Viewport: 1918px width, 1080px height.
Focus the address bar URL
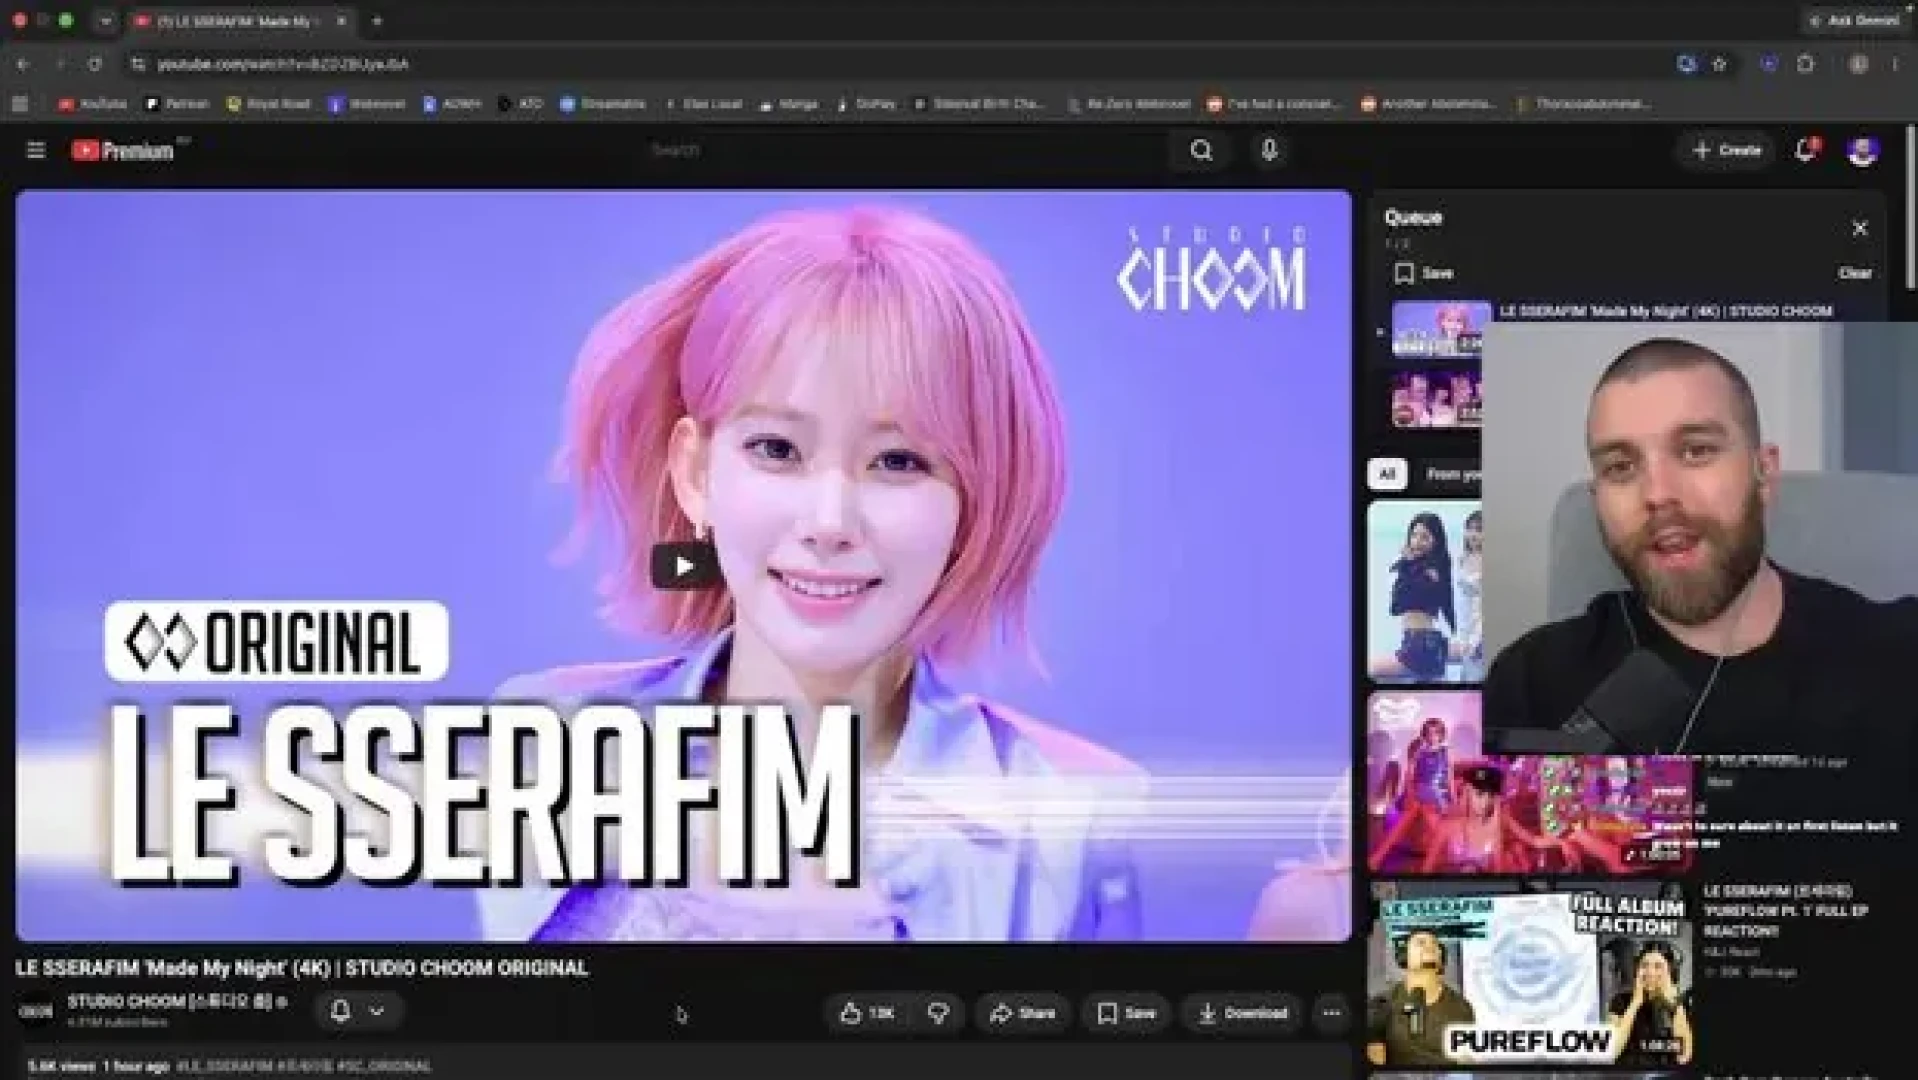coord(283,64)
